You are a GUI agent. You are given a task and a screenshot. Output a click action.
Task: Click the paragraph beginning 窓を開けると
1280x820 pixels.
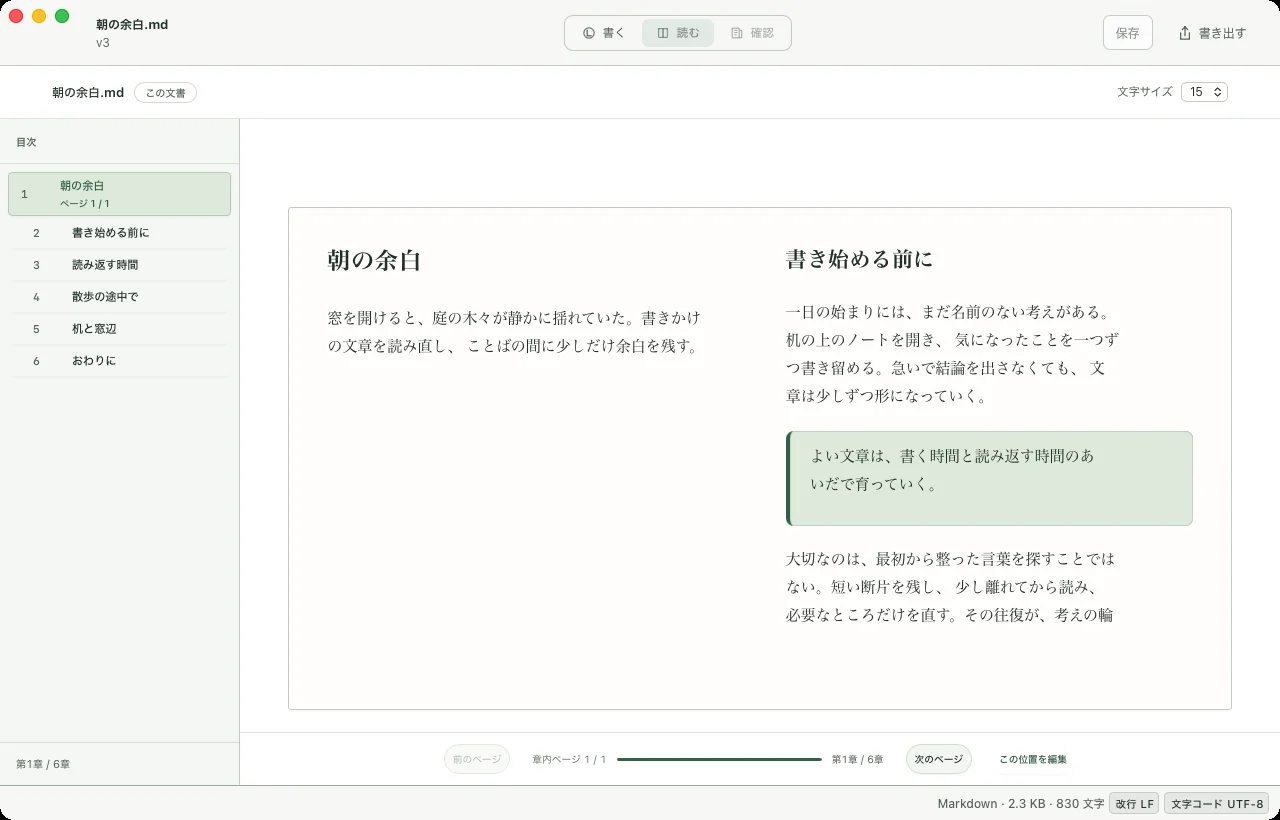[515, 332]
